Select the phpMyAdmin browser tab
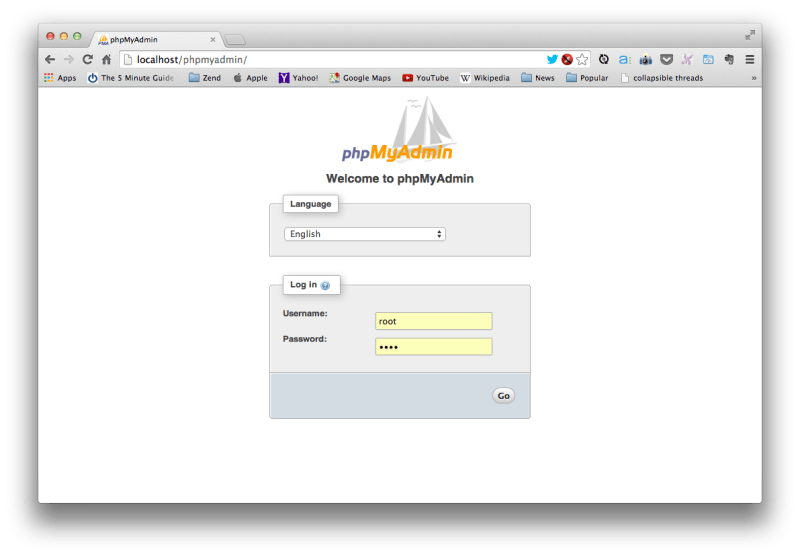The image size is (800, 556). (156, 39)
